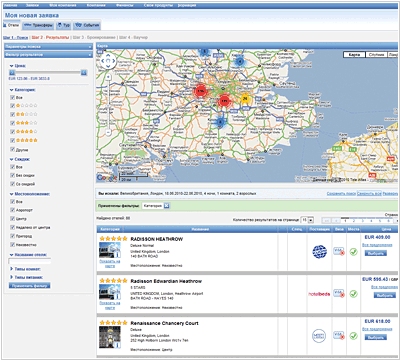This screenshot has height=360, width=400.
Task: Click the blue cluster marker south of London
Action: tap(220, 122)
